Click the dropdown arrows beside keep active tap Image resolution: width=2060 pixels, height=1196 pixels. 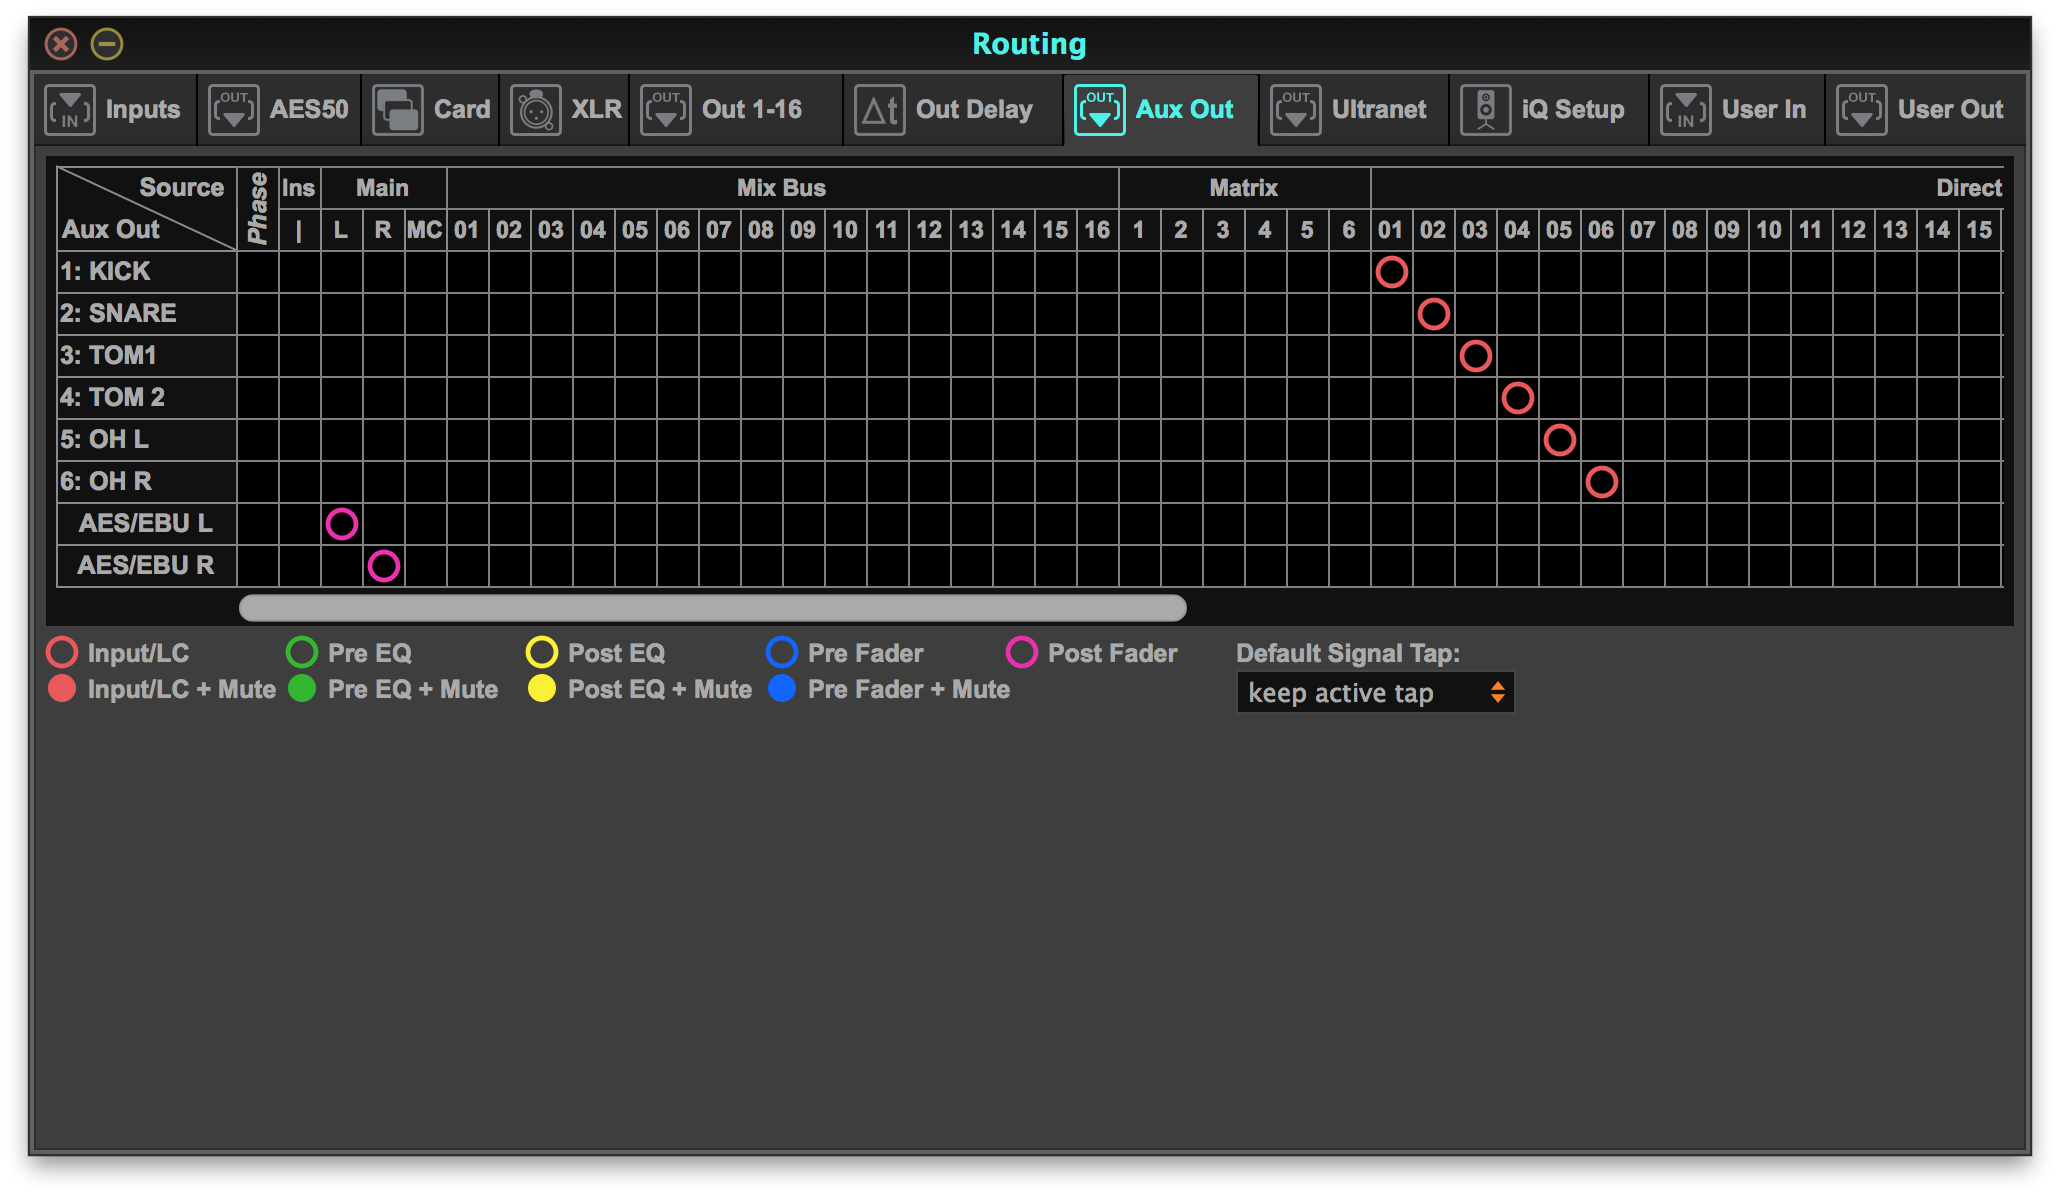click(x=1497, y=693)
